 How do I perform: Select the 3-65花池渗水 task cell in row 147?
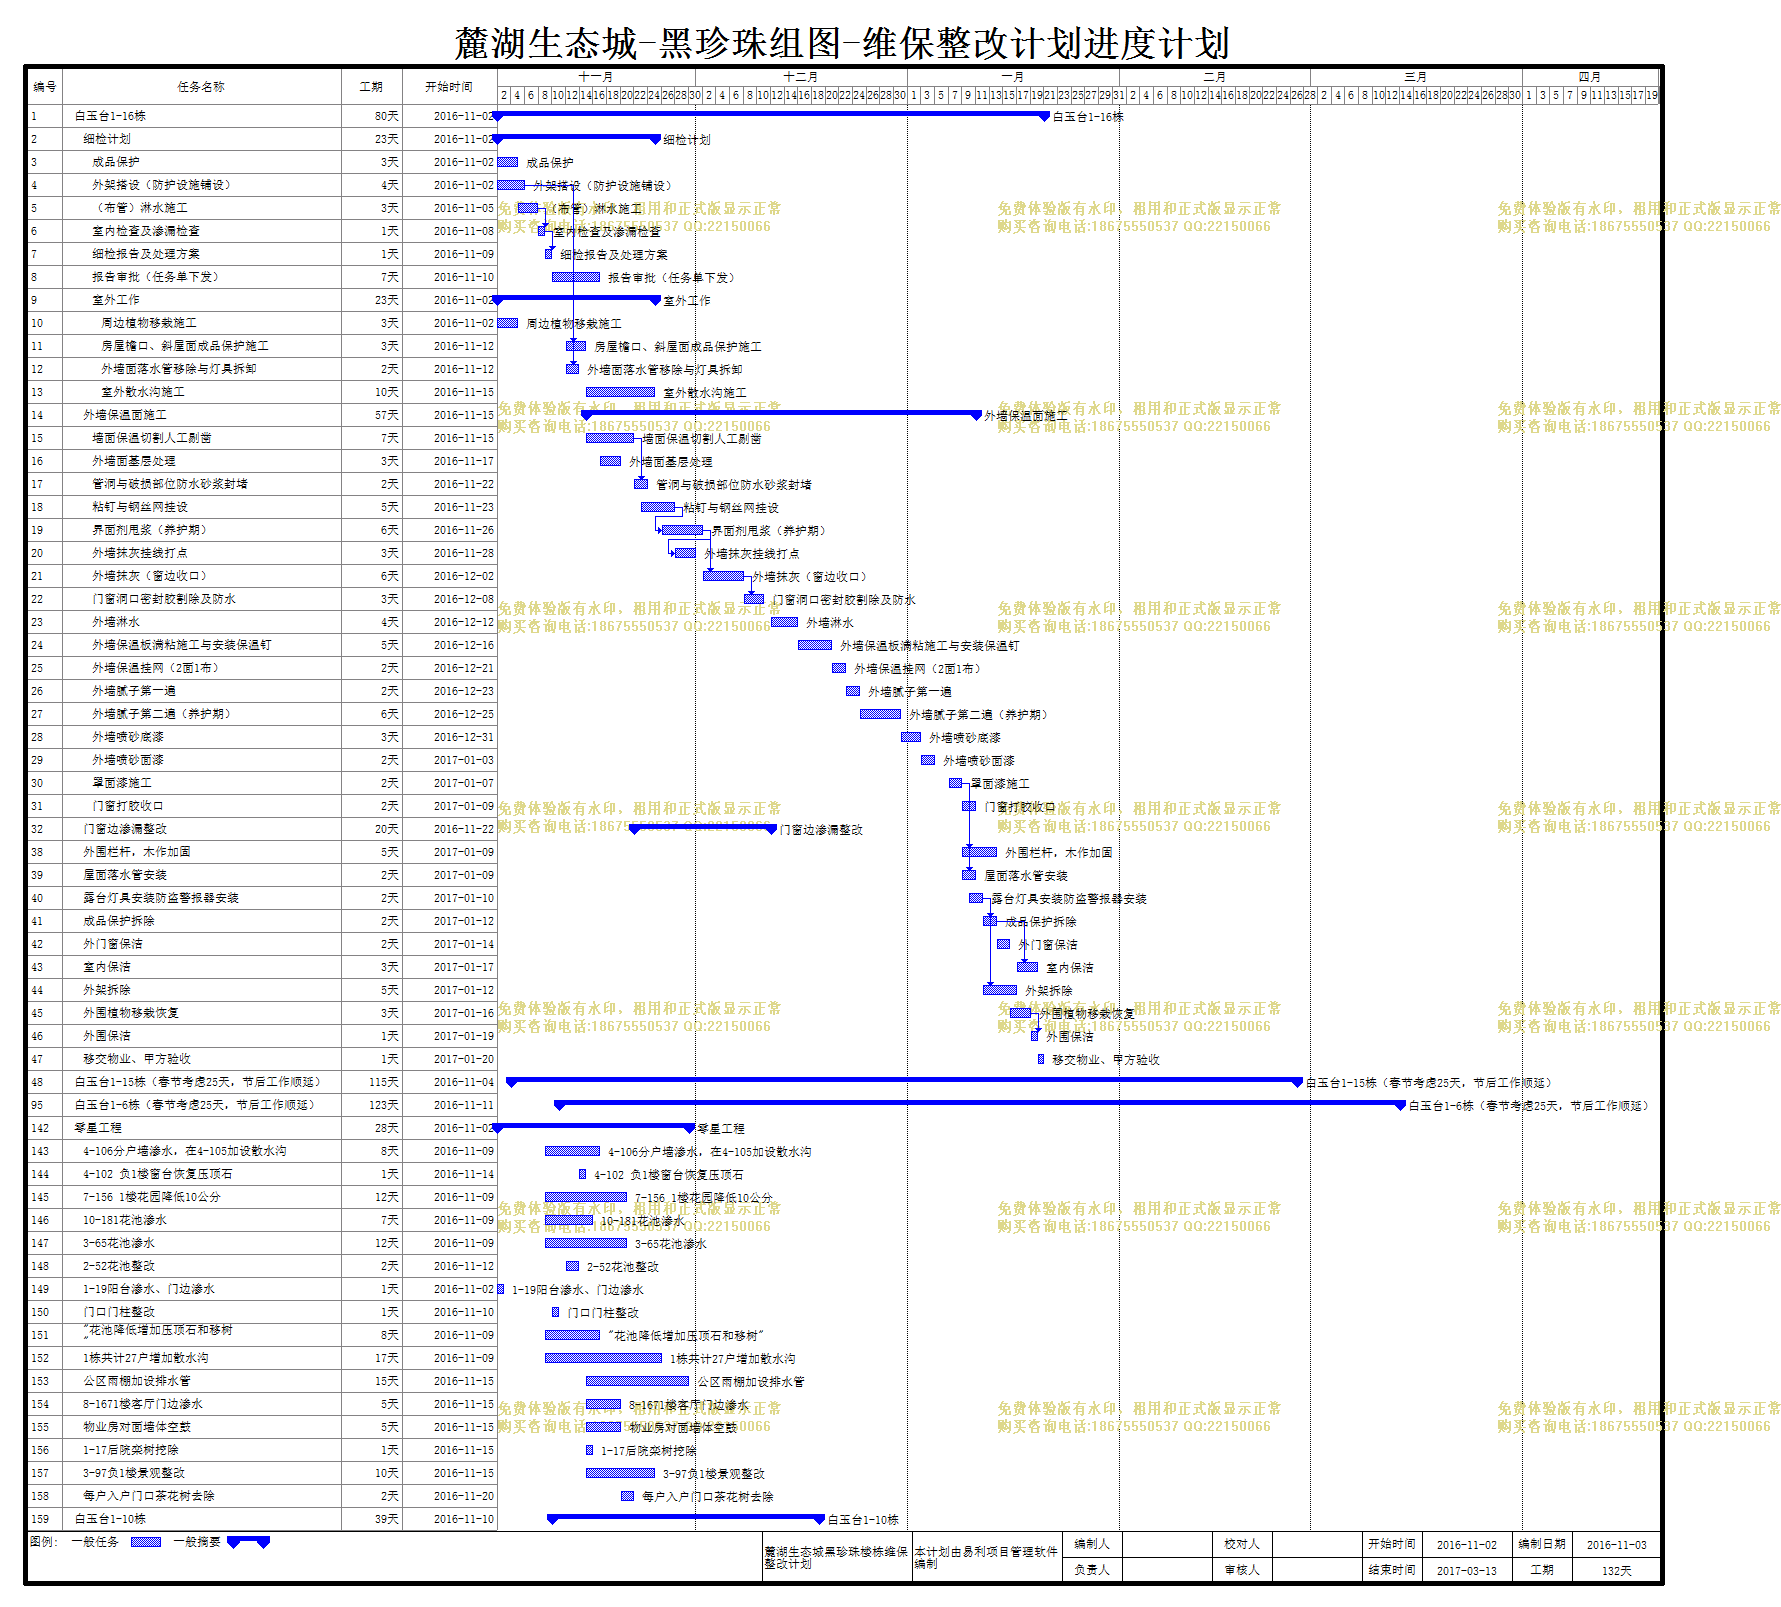(202, 1243)
